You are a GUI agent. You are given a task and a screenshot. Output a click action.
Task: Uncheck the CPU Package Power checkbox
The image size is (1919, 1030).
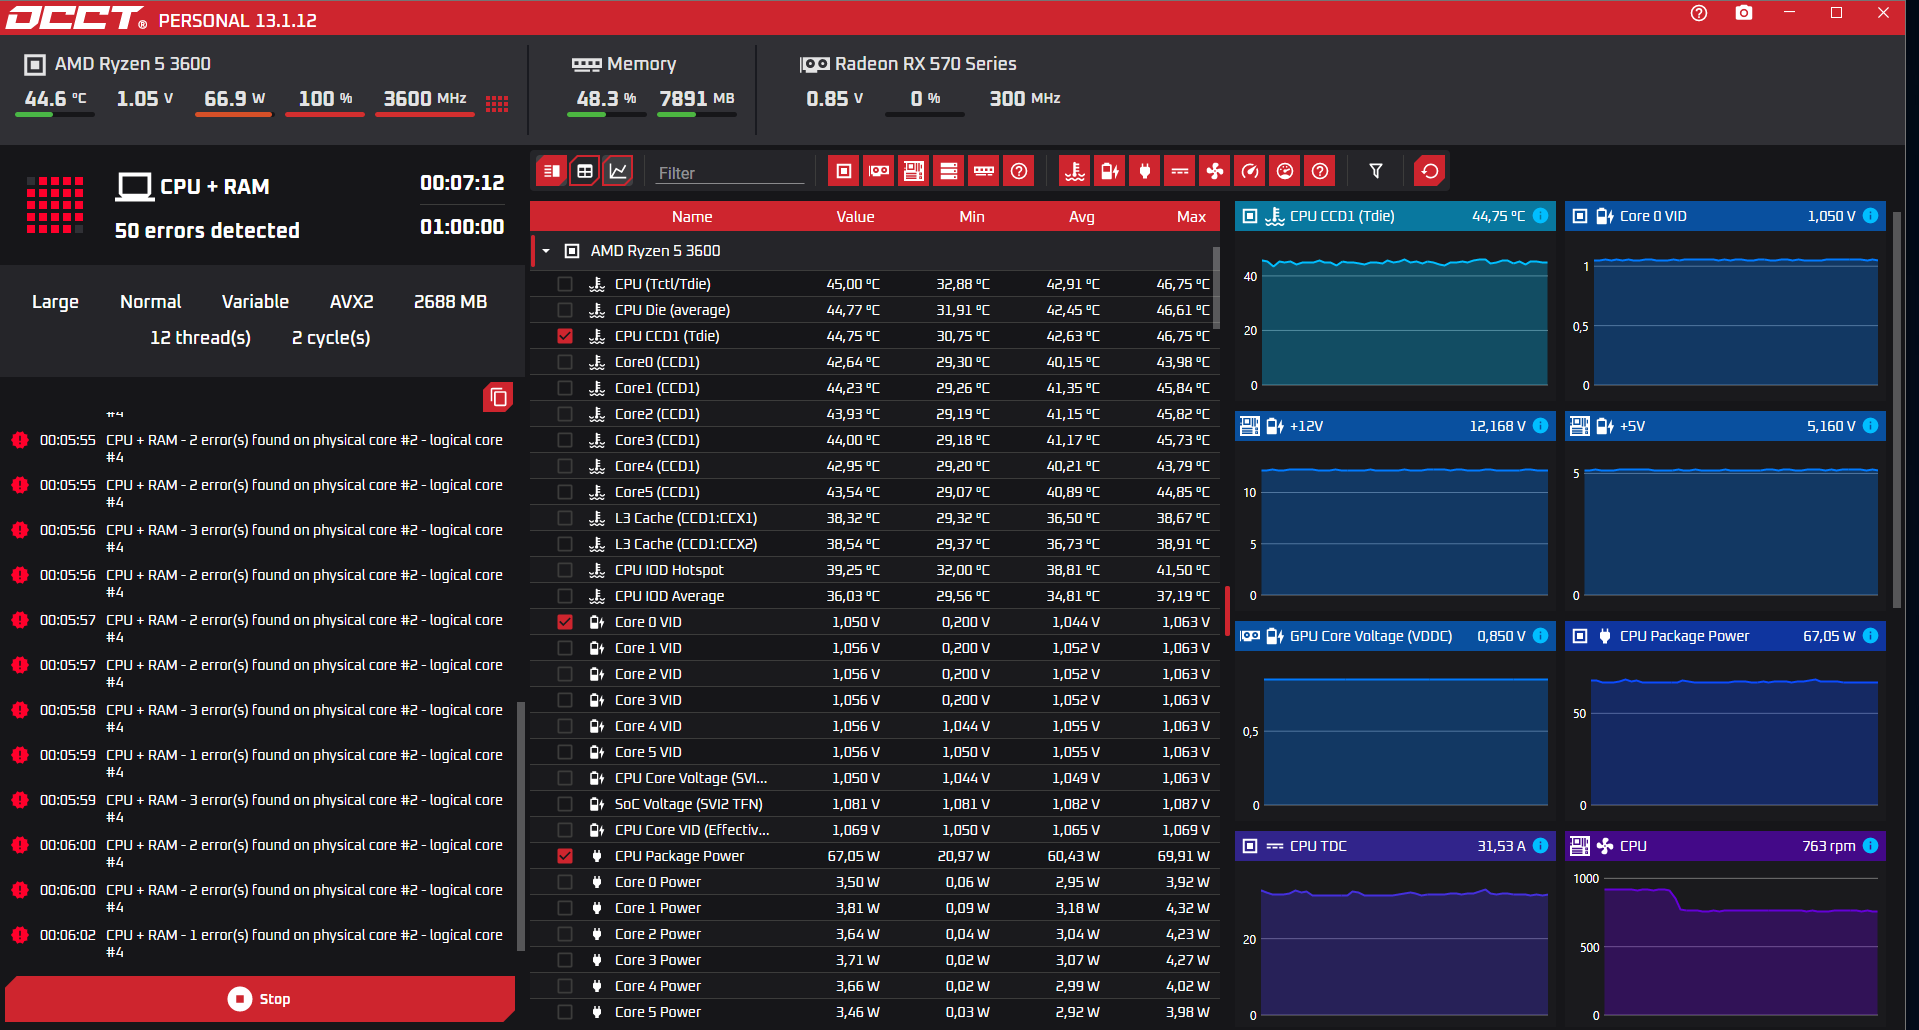[565, 856]
